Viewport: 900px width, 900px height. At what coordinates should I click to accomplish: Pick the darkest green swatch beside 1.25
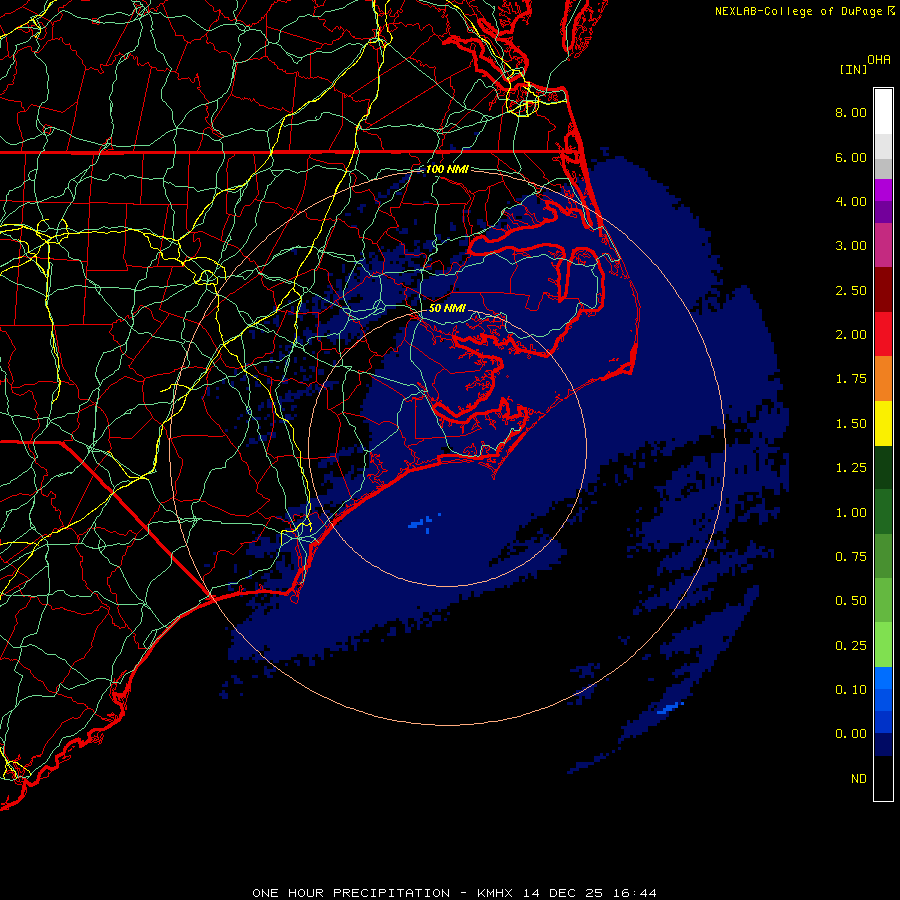coord(883,468)
